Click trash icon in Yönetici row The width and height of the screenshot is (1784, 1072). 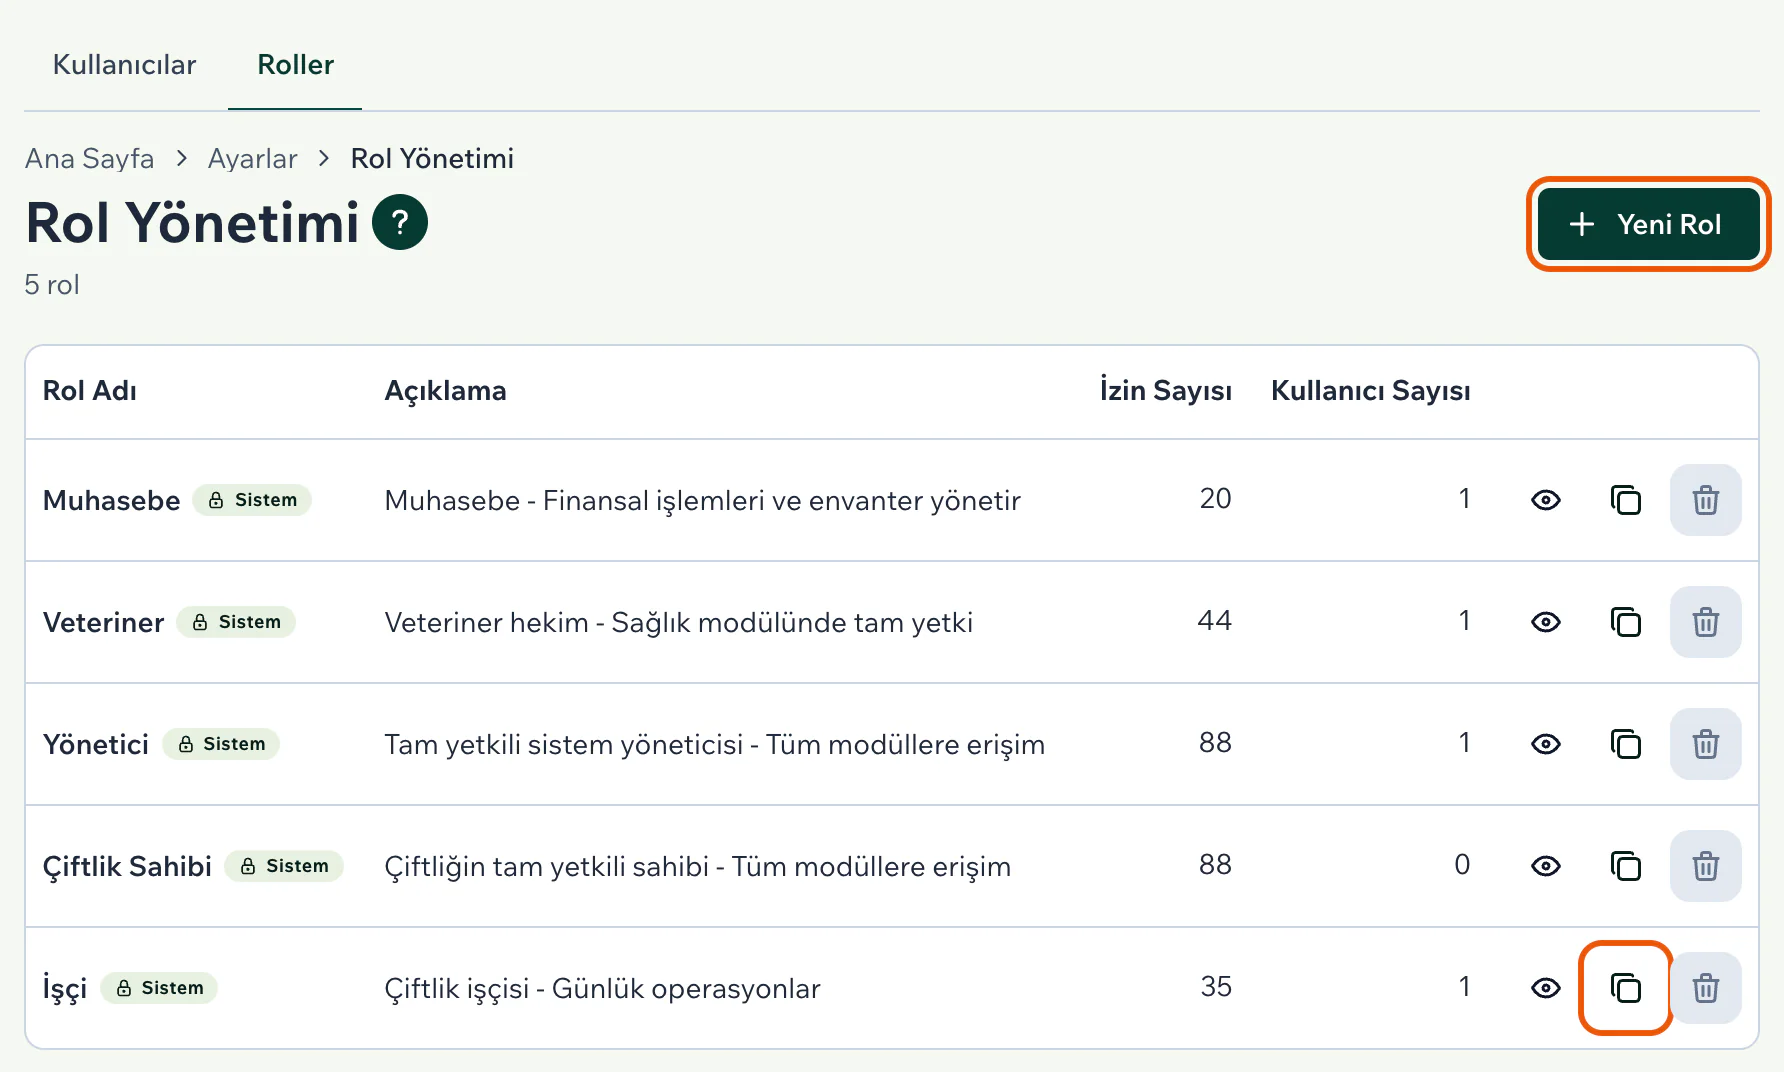coord(1706,744)
